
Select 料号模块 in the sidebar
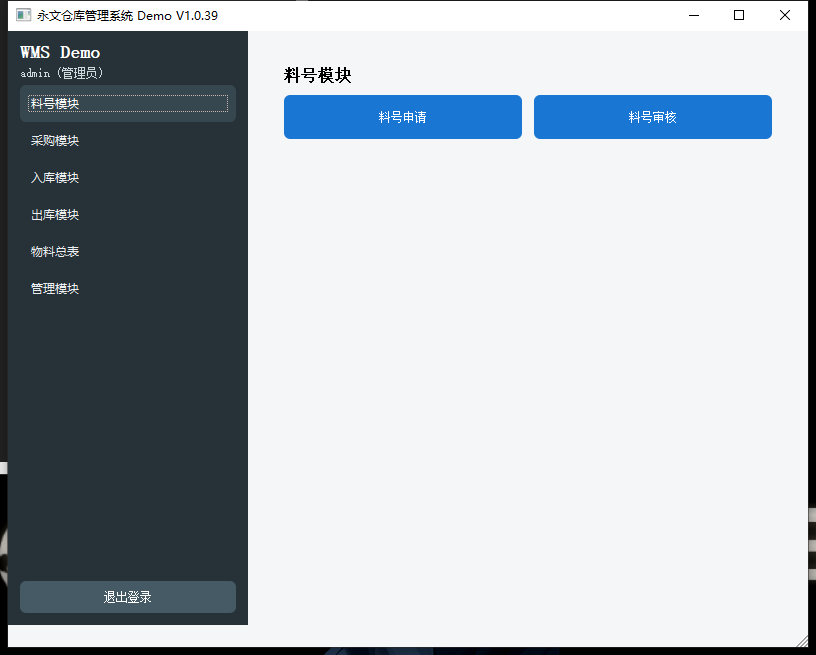pos(128,104)
